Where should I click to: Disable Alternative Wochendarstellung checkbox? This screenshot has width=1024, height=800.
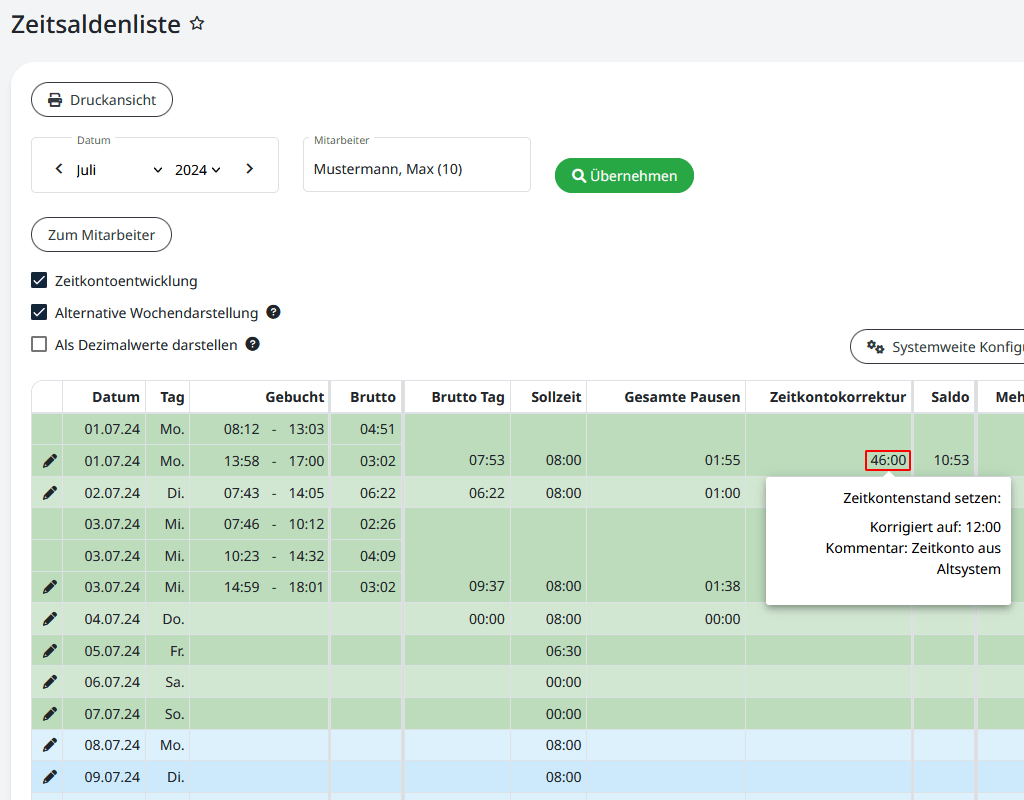coord(39,313)
